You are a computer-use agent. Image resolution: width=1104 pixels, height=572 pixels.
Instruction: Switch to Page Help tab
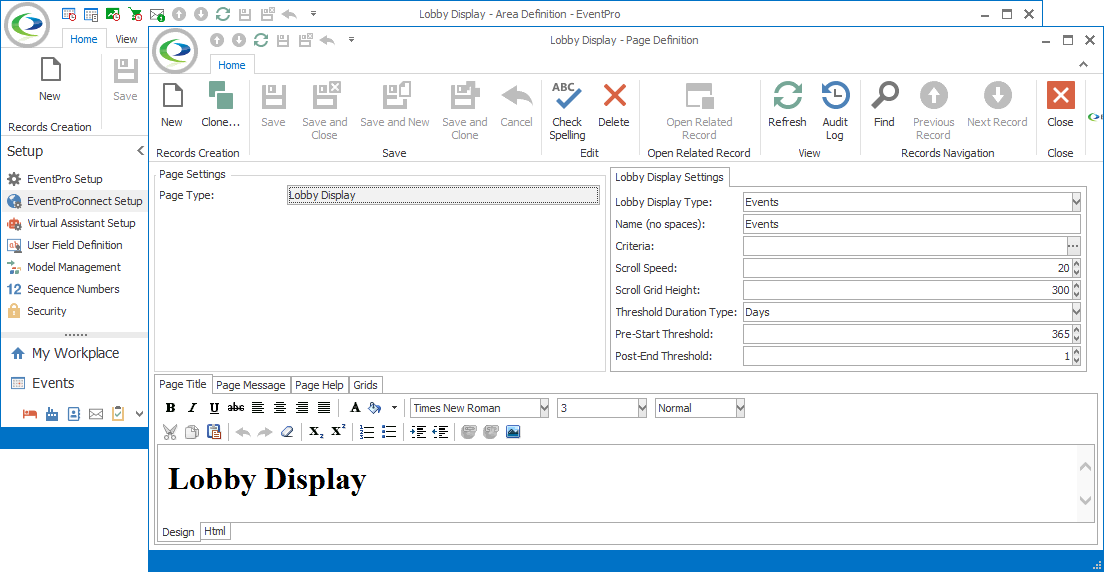(x=319, y=385)
